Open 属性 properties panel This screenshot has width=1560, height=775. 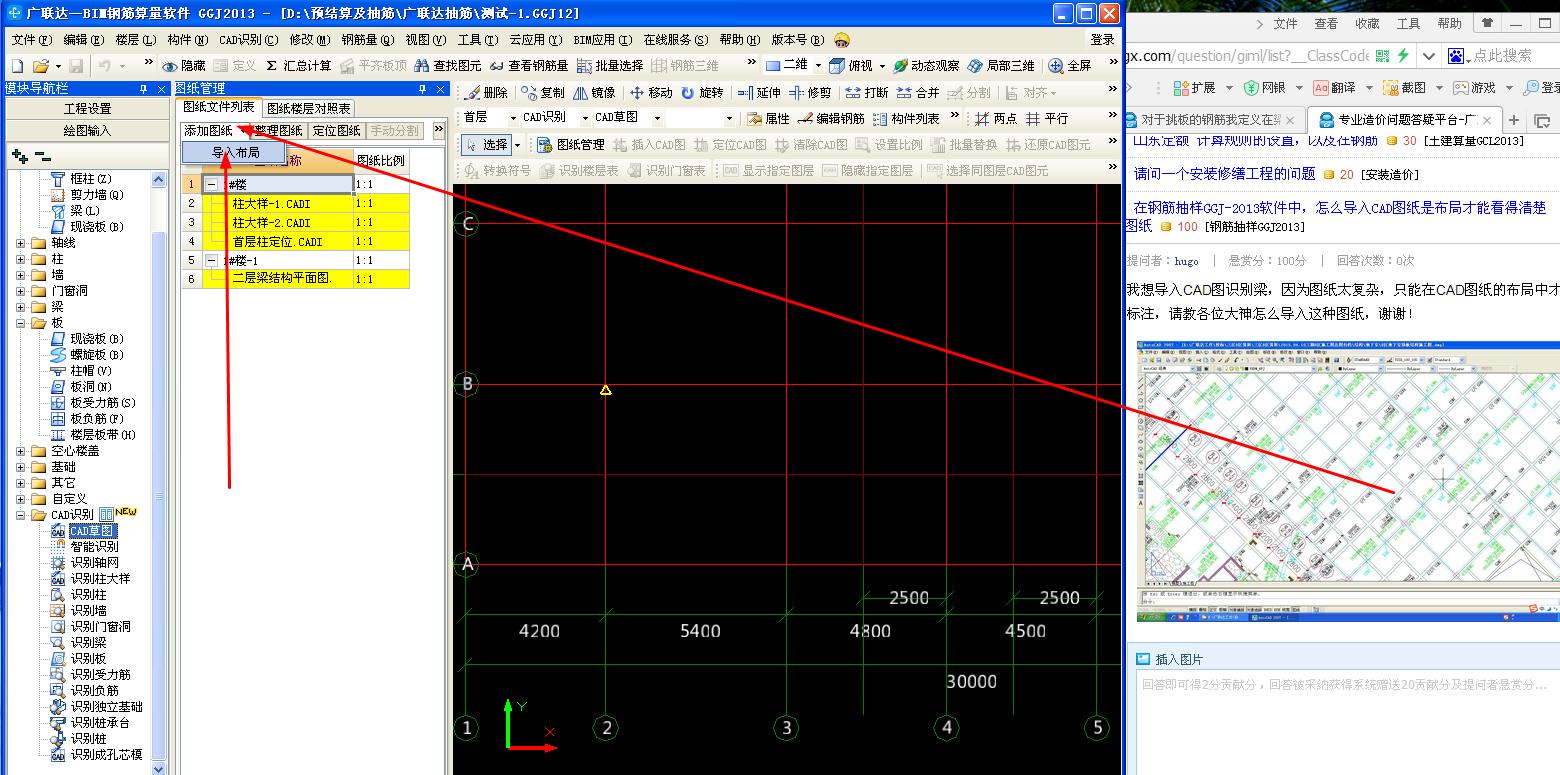768,118
